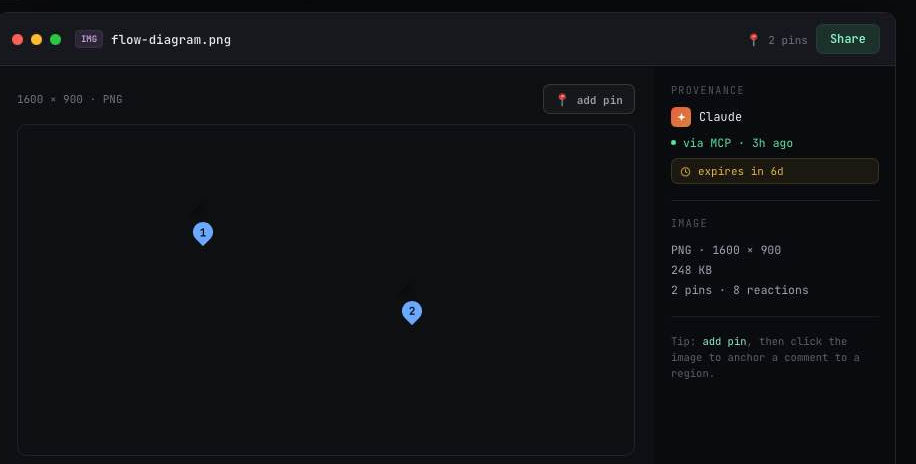Viewport: 916px width, 464px height.
Task: Click the flow-diagram.png file title
Action: click(171, 40)
